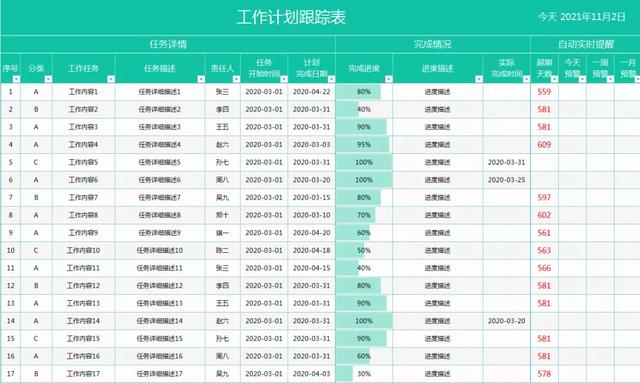This screenshot has height=383, width=640.
Task: Select the 工作计划跟踪表 title cell
Action: pos(291,18)
